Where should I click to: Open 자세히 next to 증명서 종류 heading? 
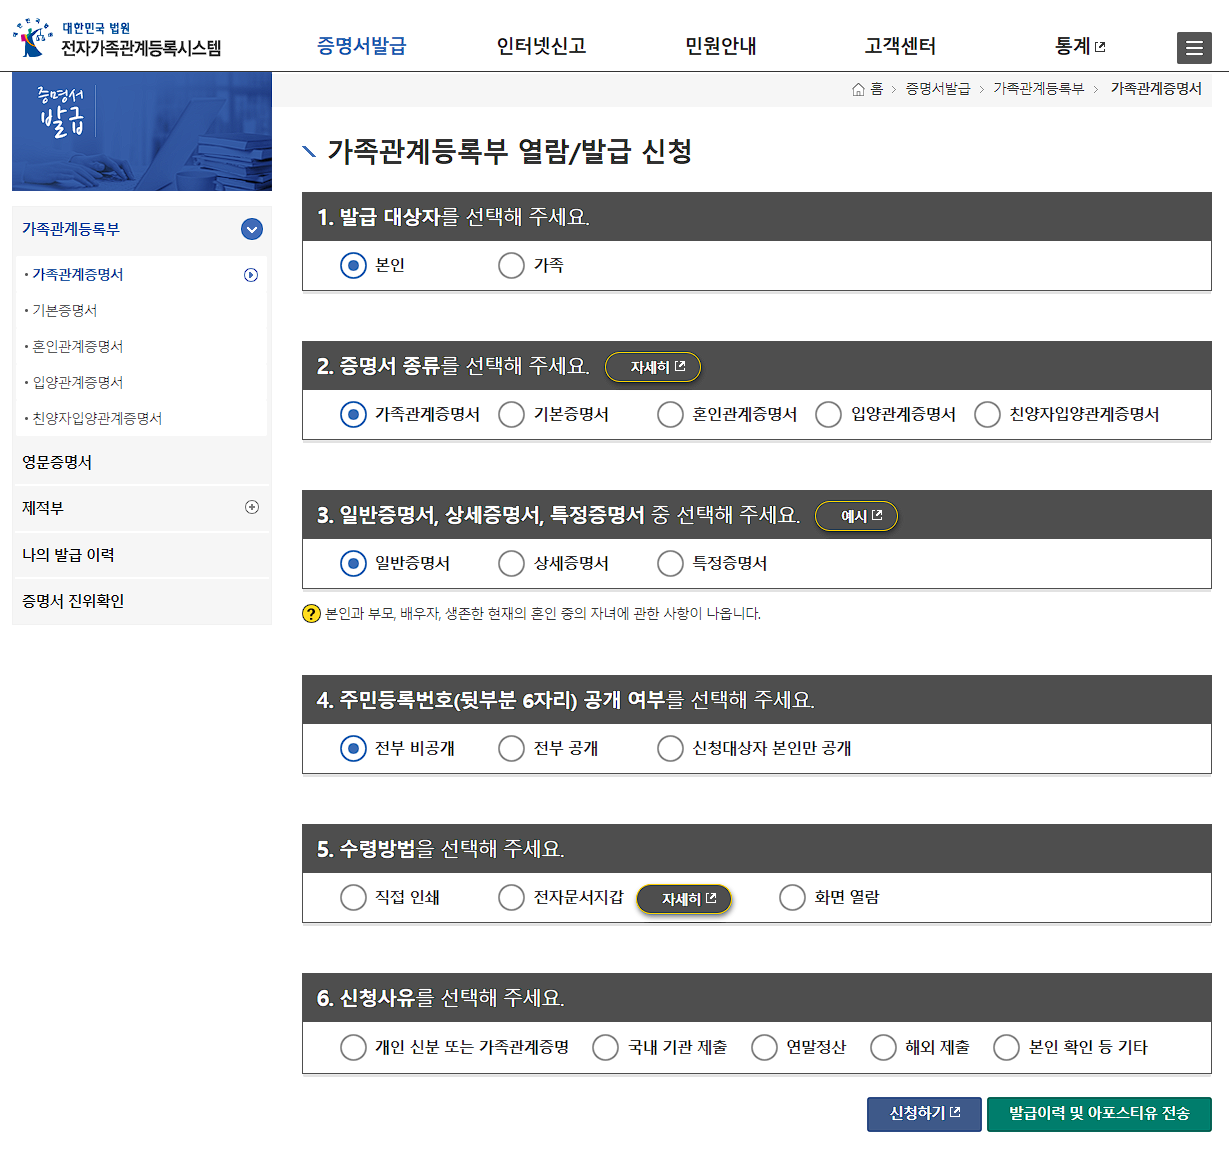tap(652, 366)
